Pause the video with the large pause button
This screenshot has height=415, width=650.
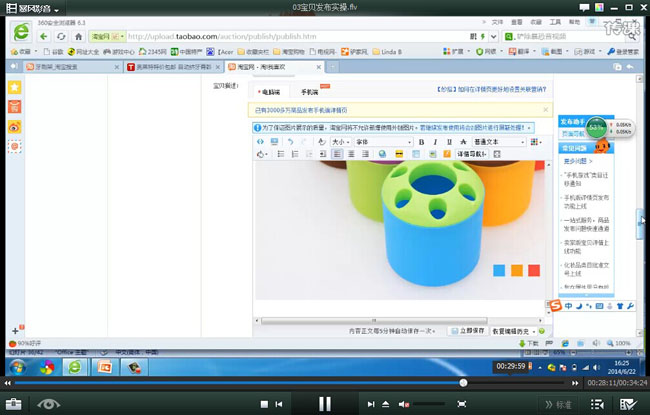[x=325, y=403]
